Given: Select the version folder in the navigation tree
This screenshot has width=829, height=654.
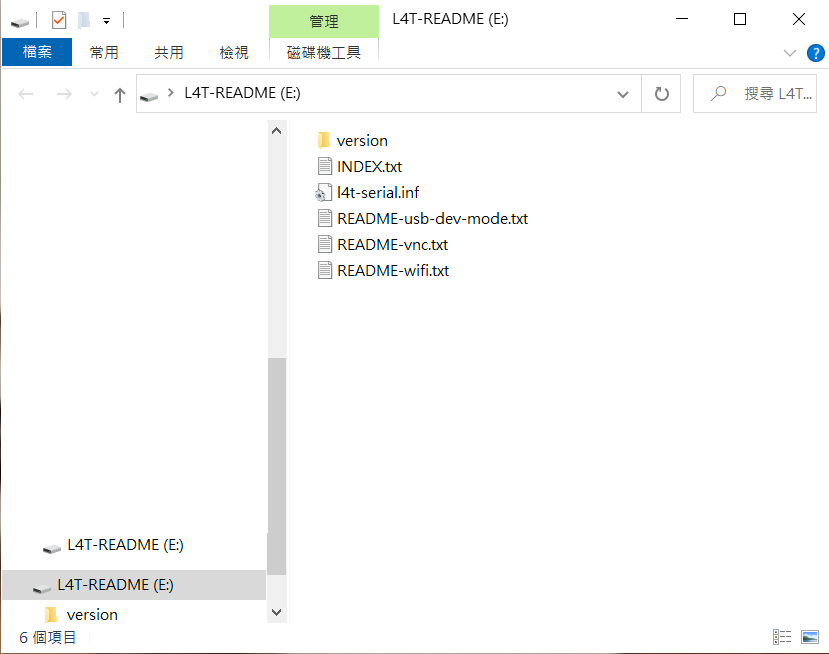Looking at the screenshot, I should [x=92, y=615].
